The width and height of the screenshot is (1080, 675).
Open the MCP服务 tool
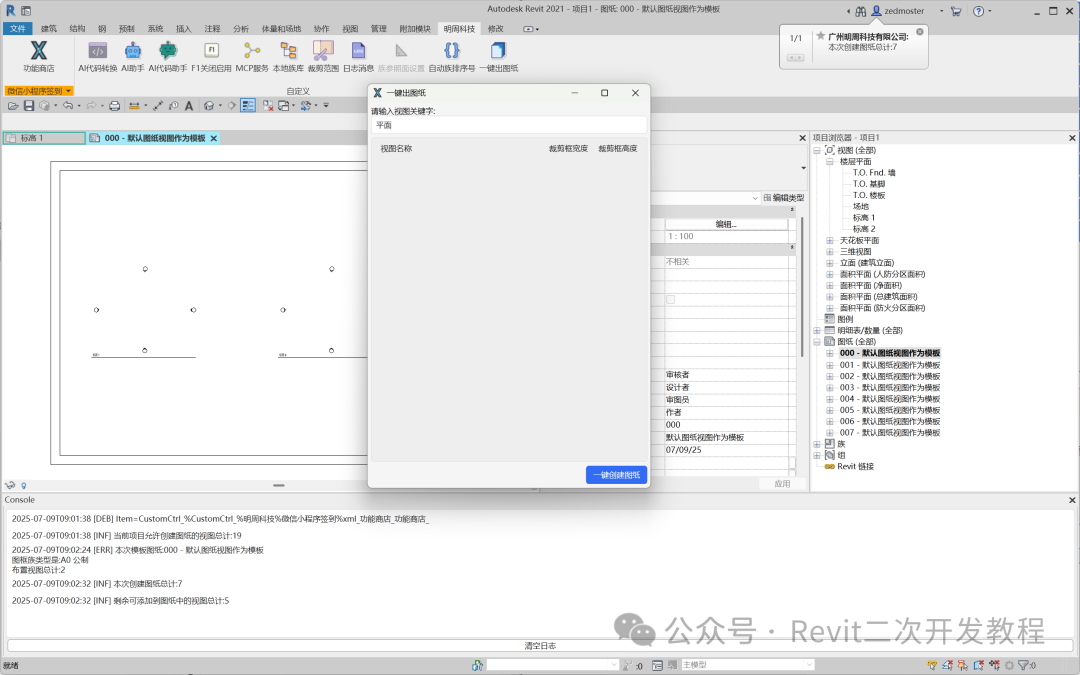[x=252, y=56]
